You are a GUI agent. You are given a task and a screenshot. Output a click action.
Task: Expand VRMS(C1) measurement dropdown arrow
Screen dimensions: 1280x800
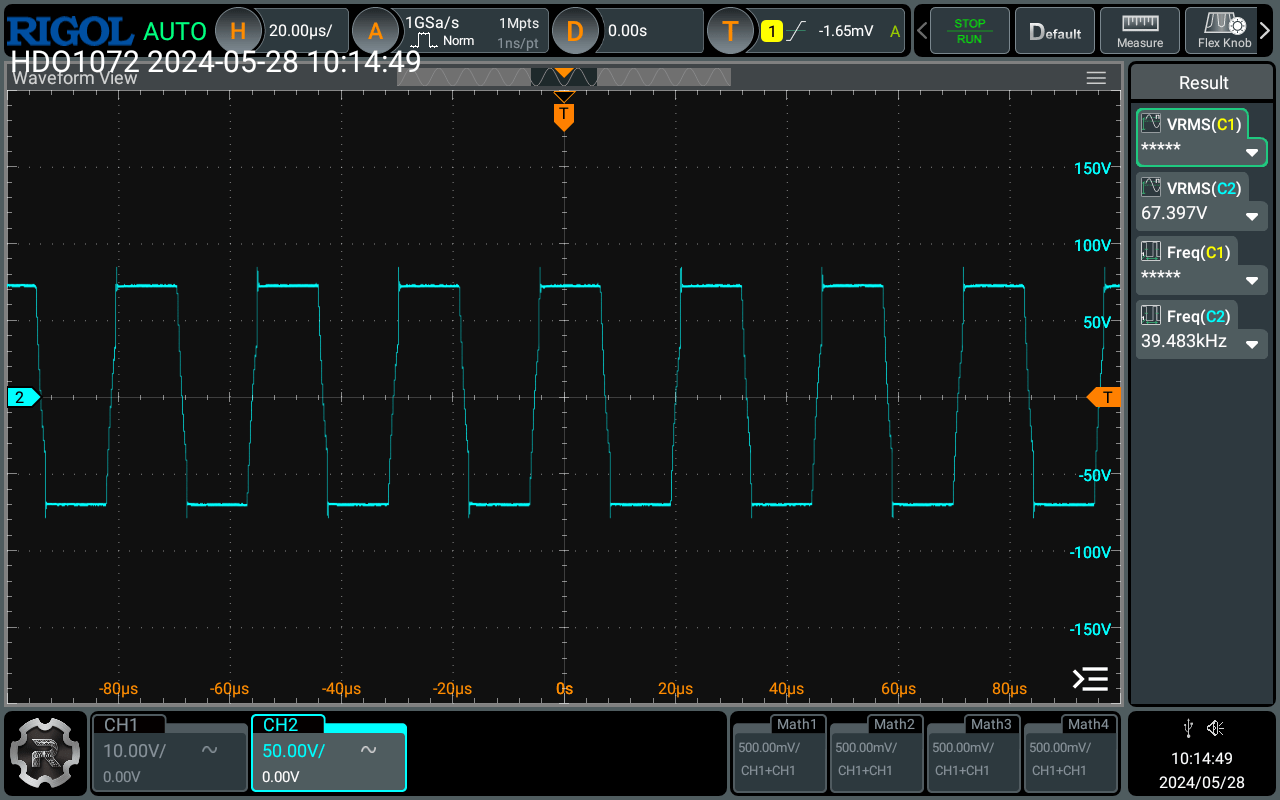coord(1251,153)
